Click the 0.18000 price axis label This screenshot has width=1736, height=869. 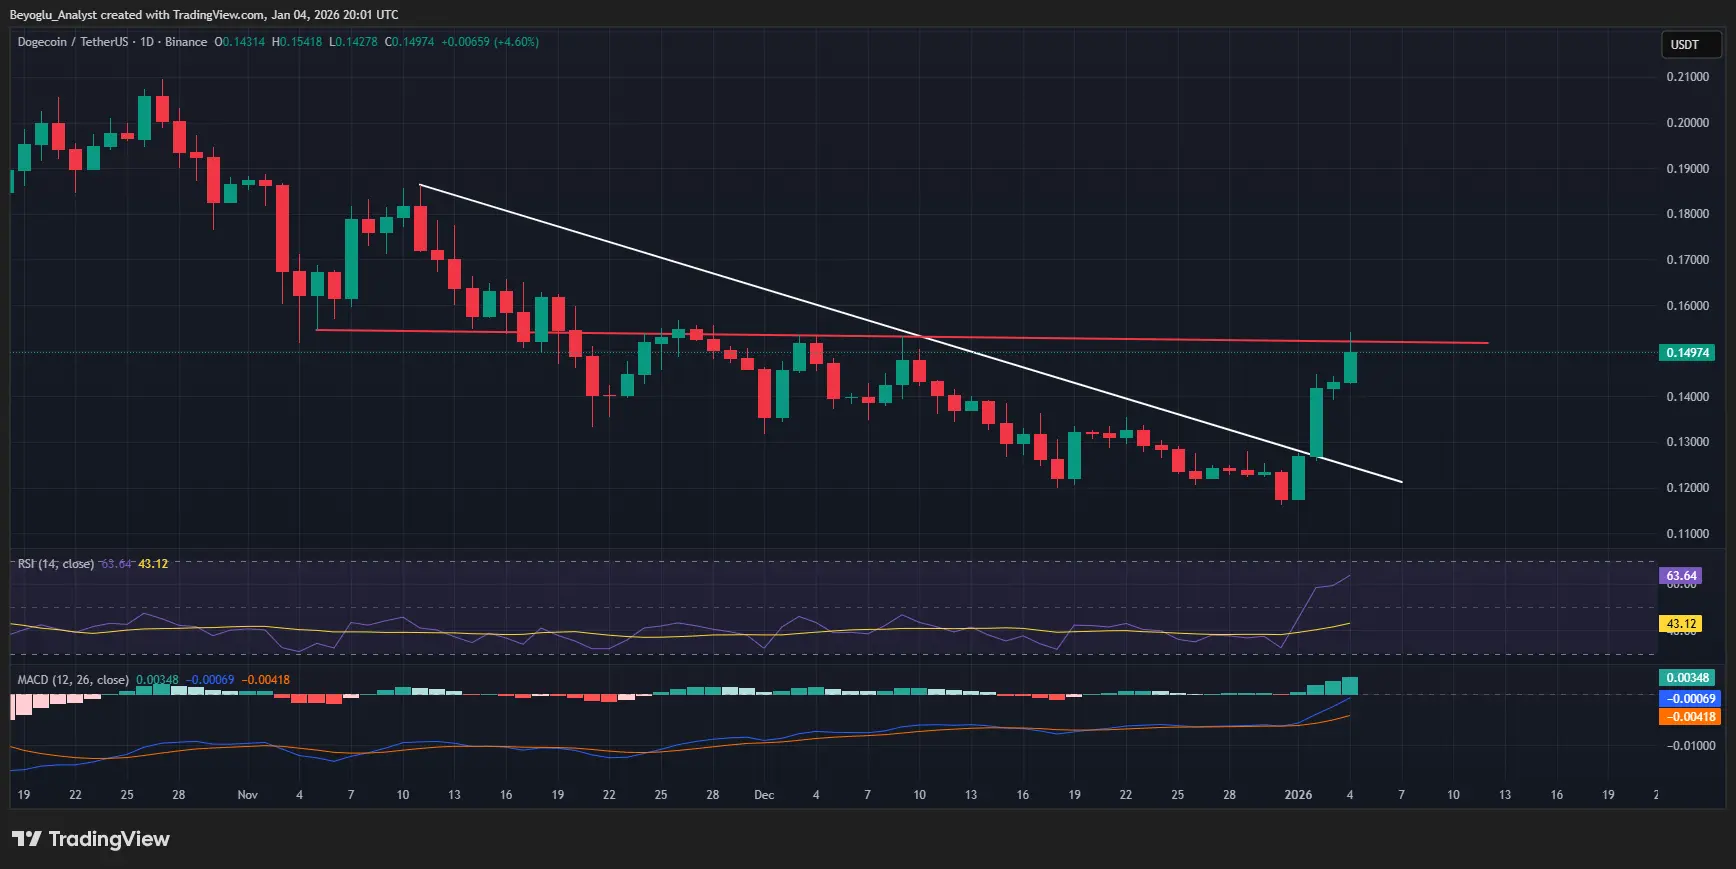coord(1687,214)
